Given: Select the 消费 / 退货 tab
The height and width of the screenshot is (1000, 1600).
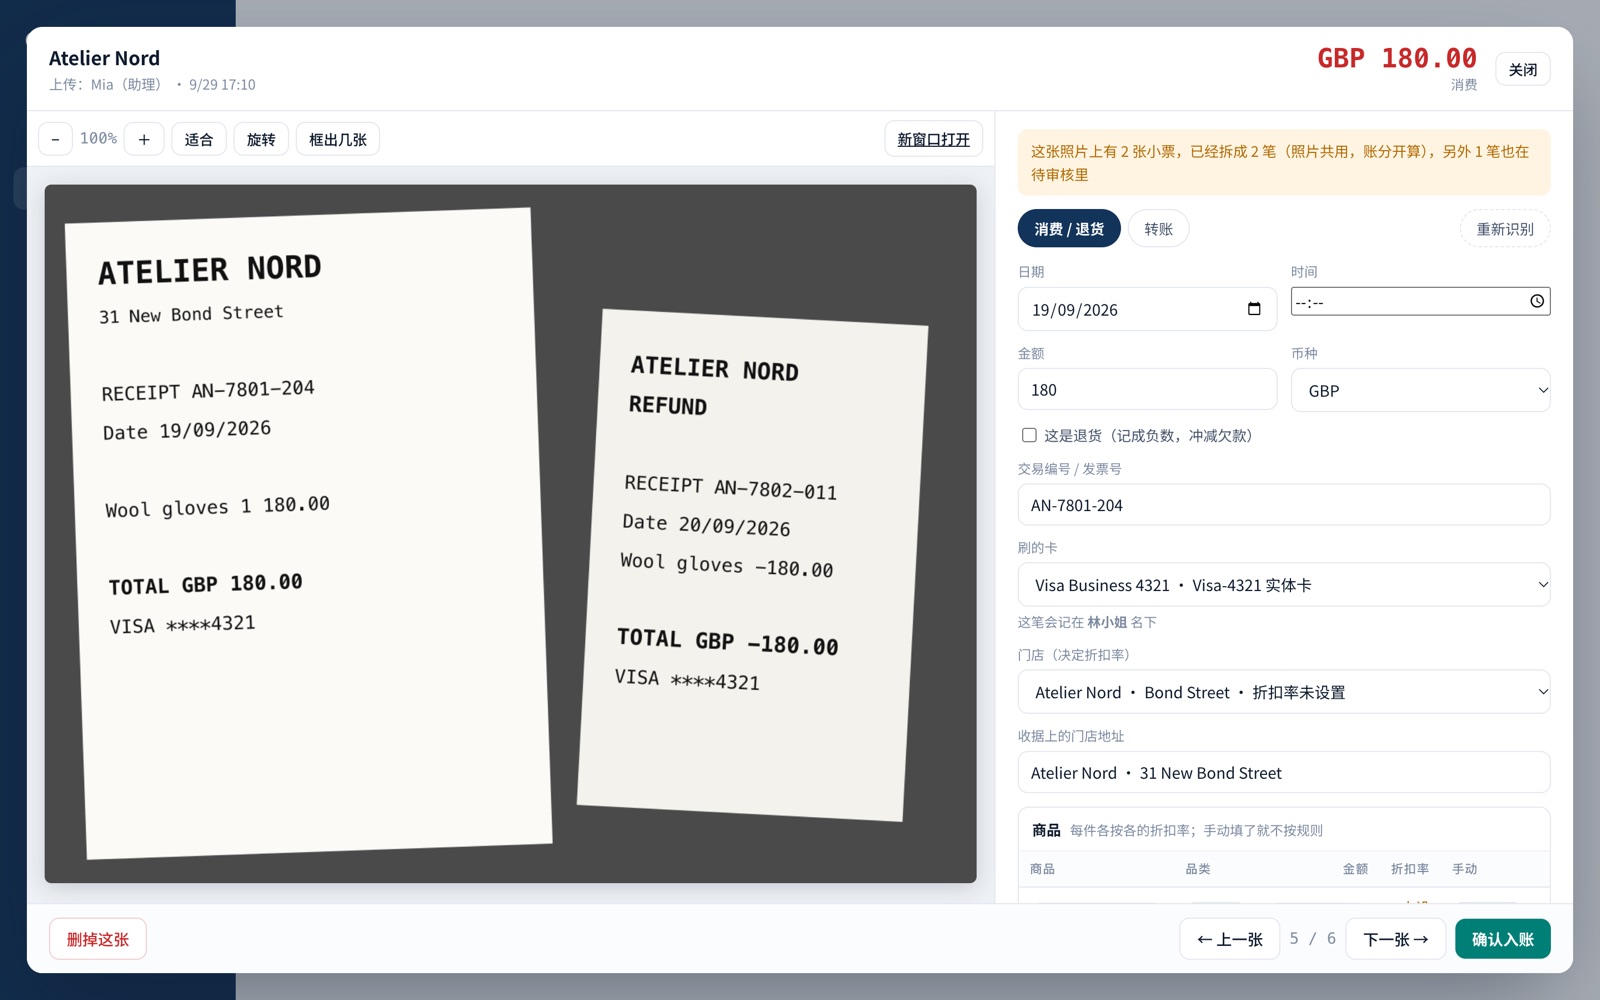Looking at the screenshot, I should coord(1069,229).
